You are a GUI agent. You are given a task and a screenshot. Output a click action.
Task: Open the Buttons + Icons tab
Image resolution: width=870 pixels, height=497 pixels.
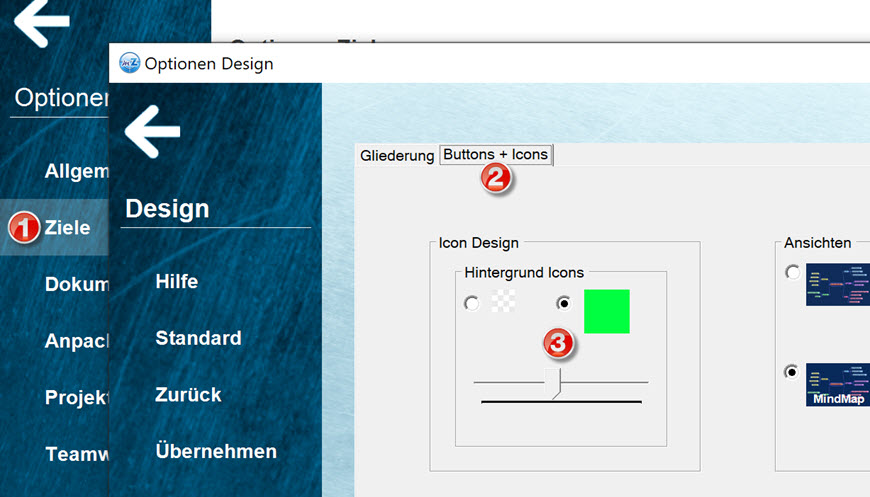[495, 155]
